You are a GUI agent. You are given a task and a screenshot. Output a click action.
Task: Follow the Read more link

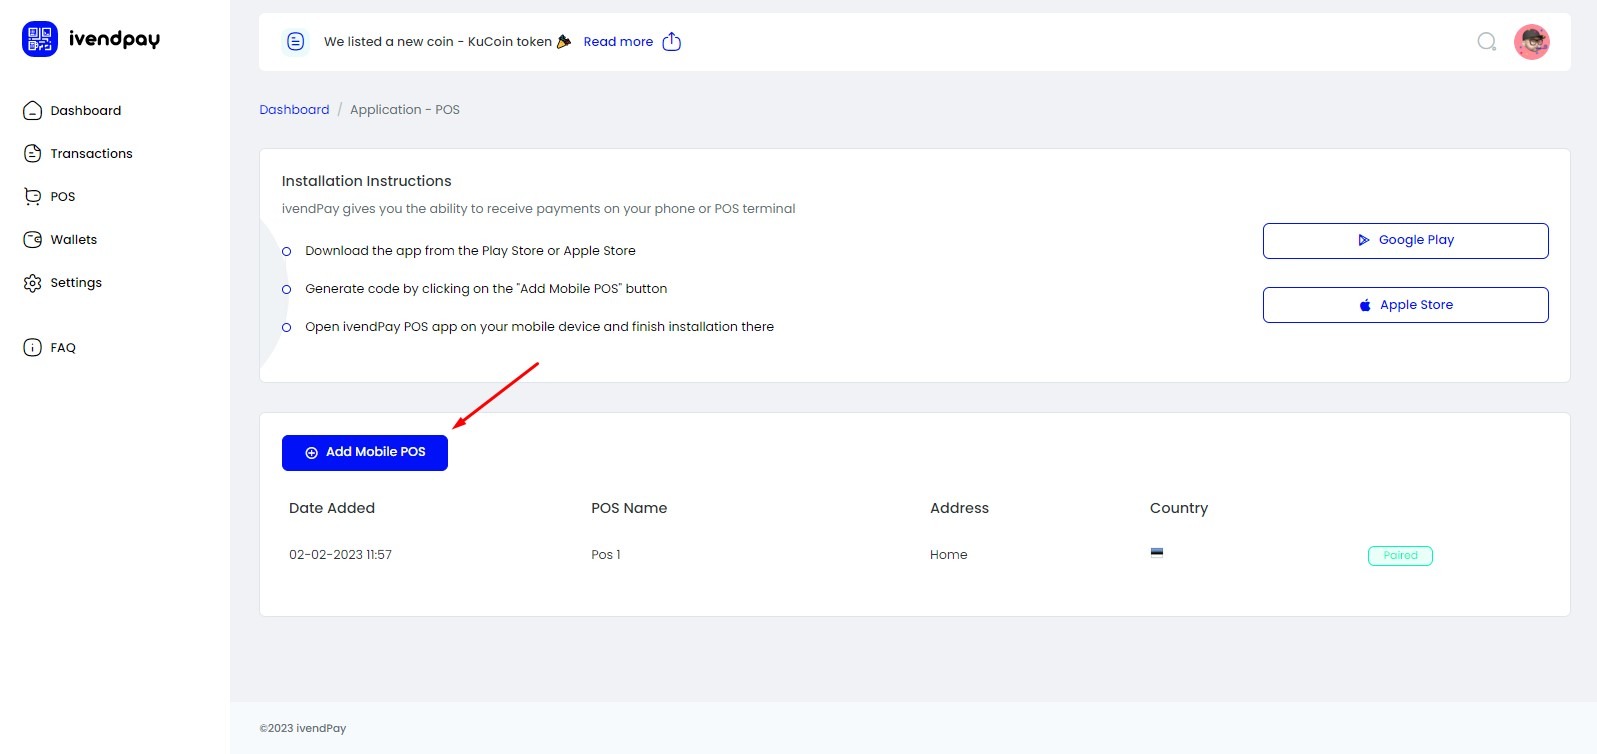coord(618,42)
